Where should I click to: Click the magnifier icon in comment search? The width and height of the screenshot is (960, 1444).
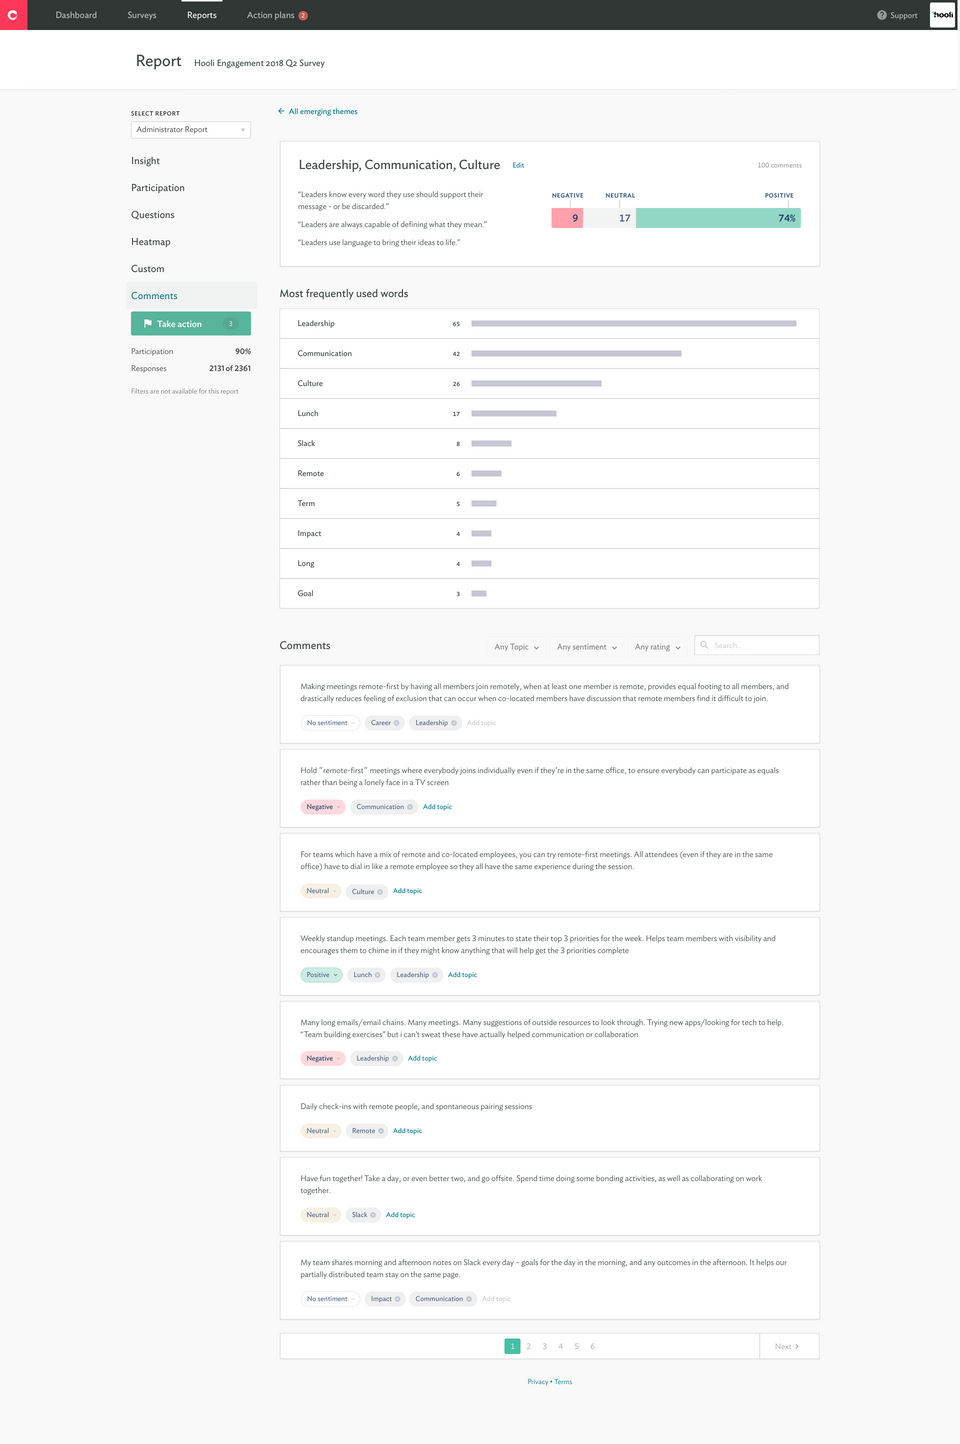click(x=704, y=645)
